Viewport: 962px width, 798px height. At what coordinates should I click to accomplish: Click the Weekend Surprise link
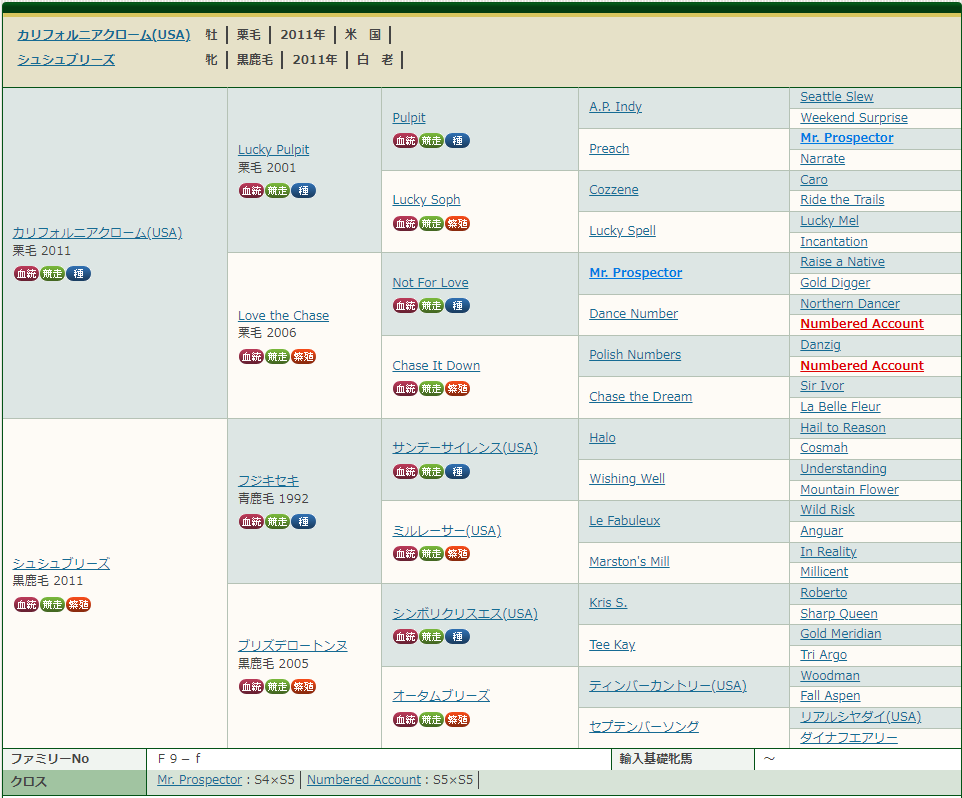point(854,118)
